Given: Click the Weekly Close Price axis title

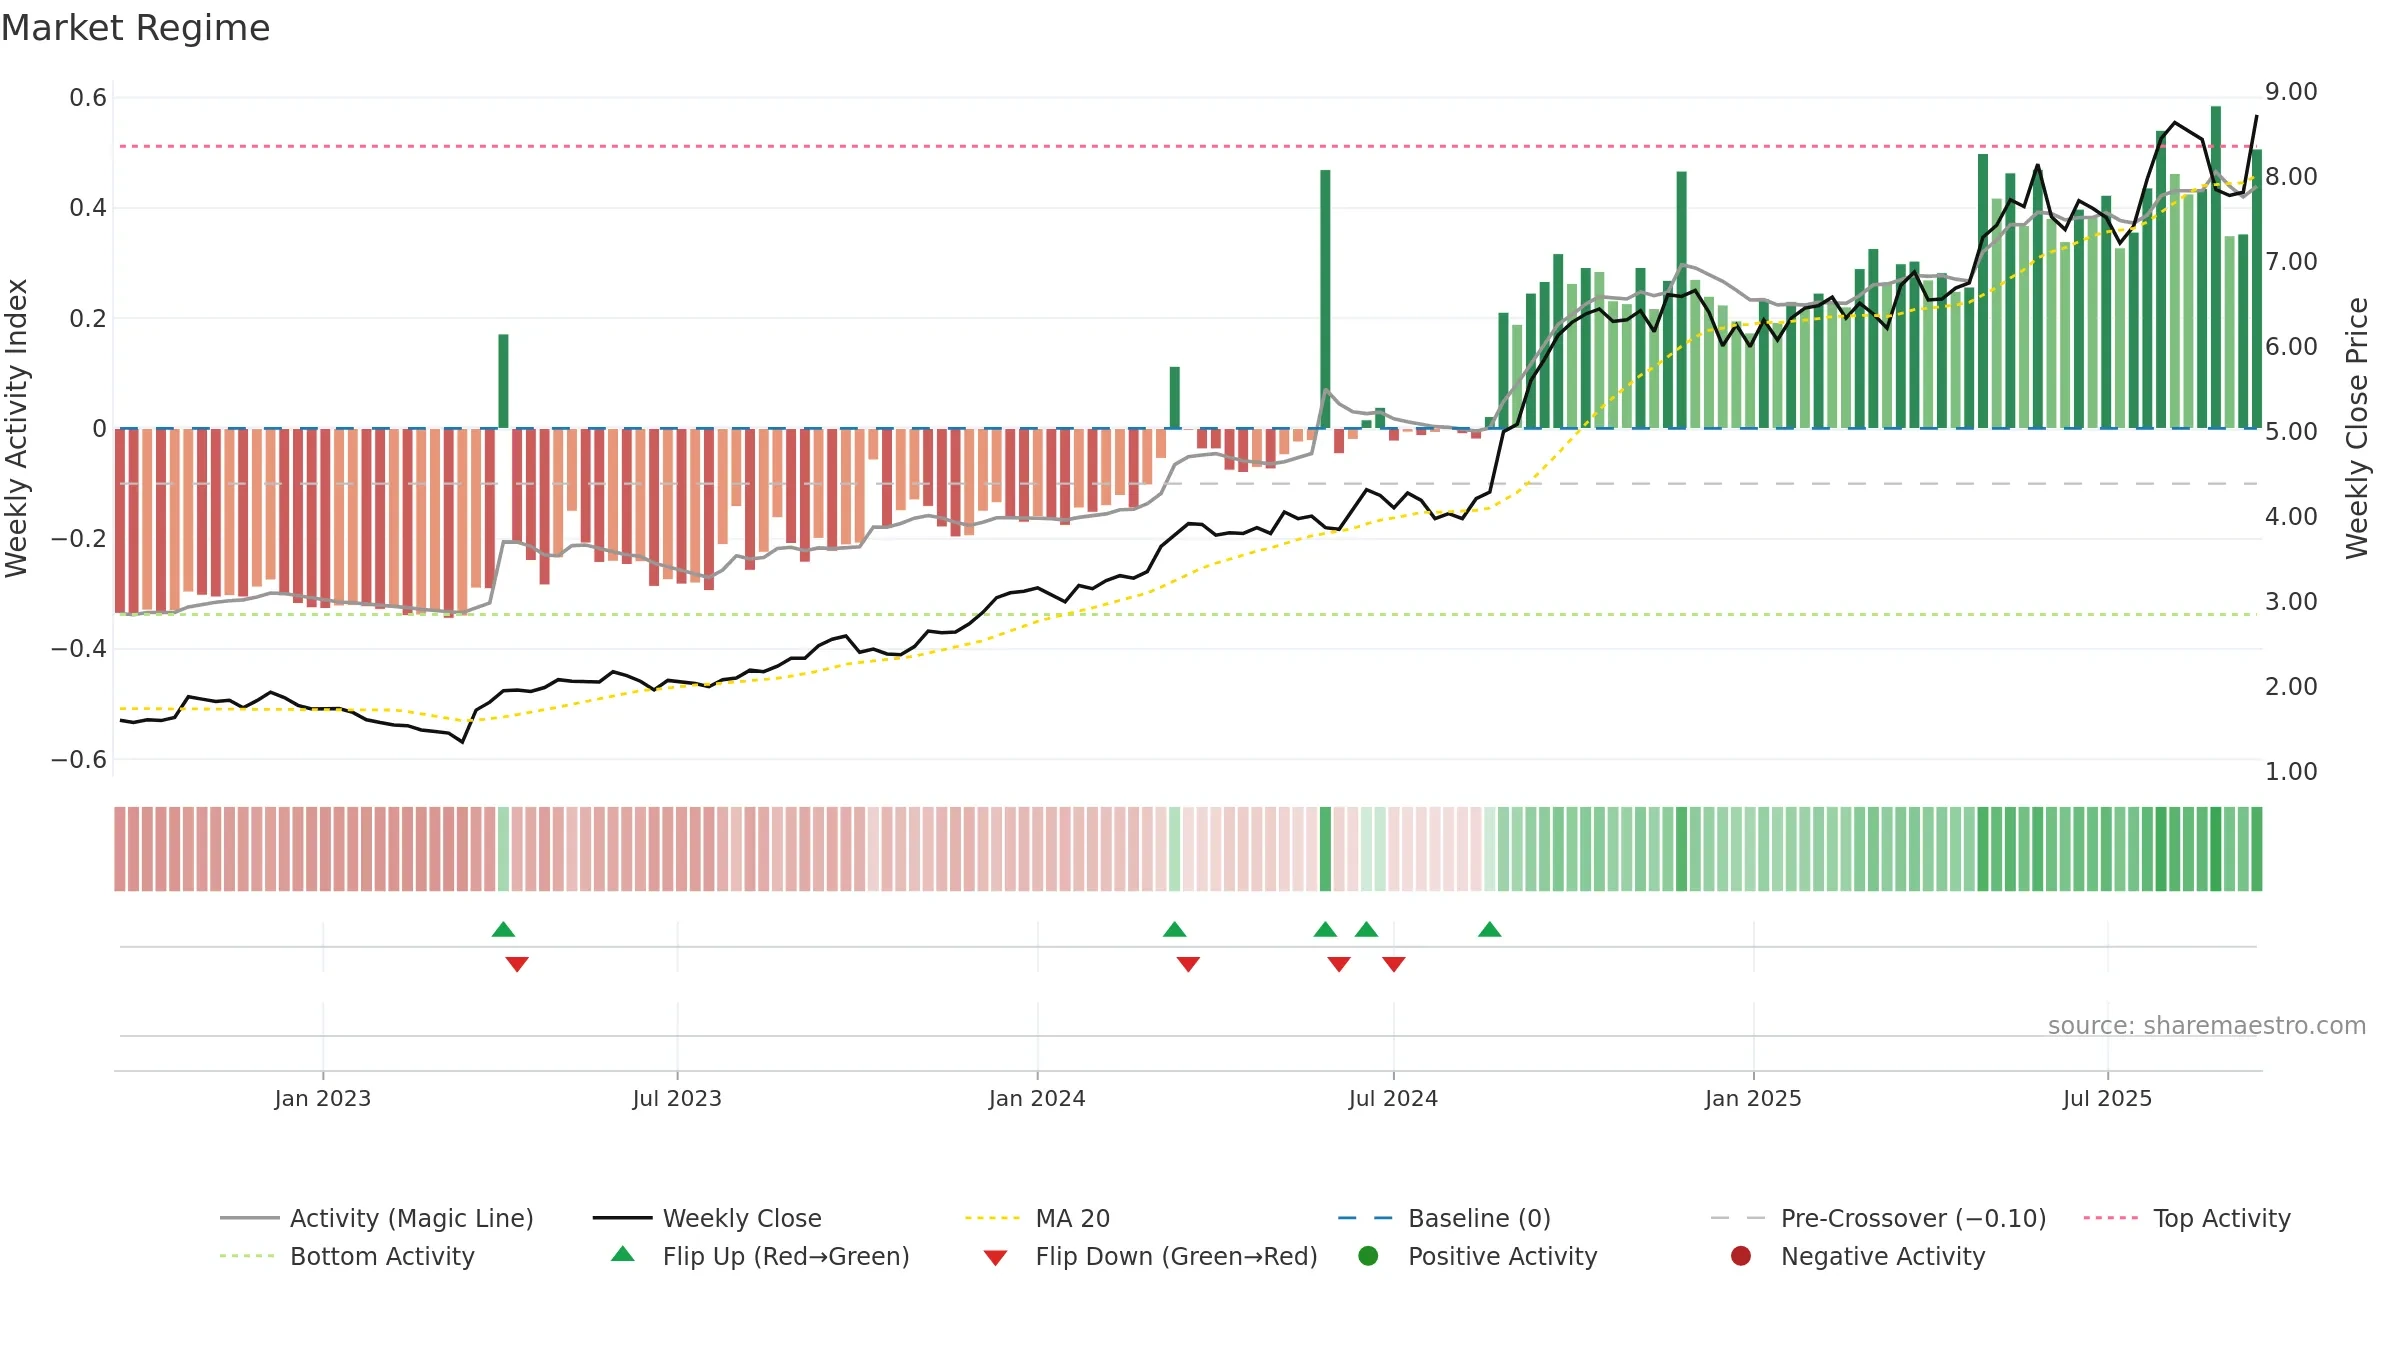Looking at the screenshot, I should pos(2357,428).
